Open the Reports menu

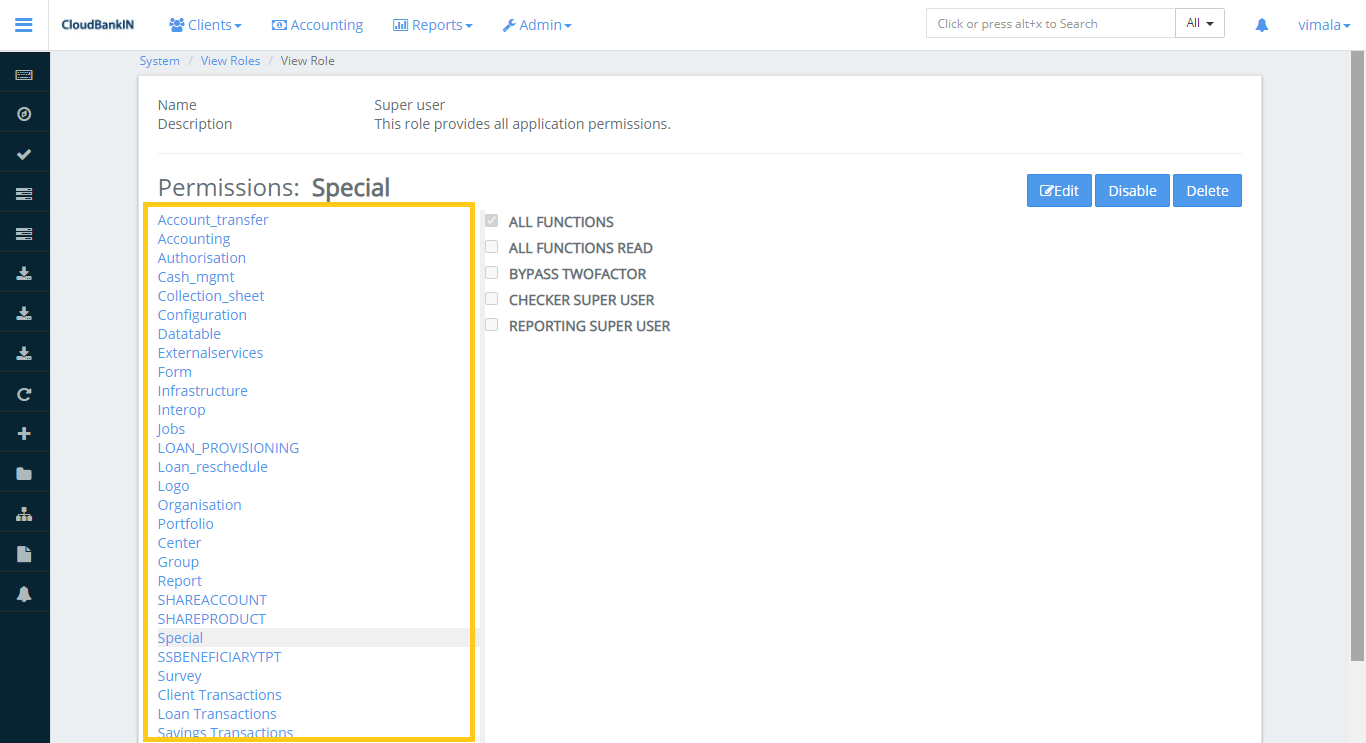(x=432, y=25)
